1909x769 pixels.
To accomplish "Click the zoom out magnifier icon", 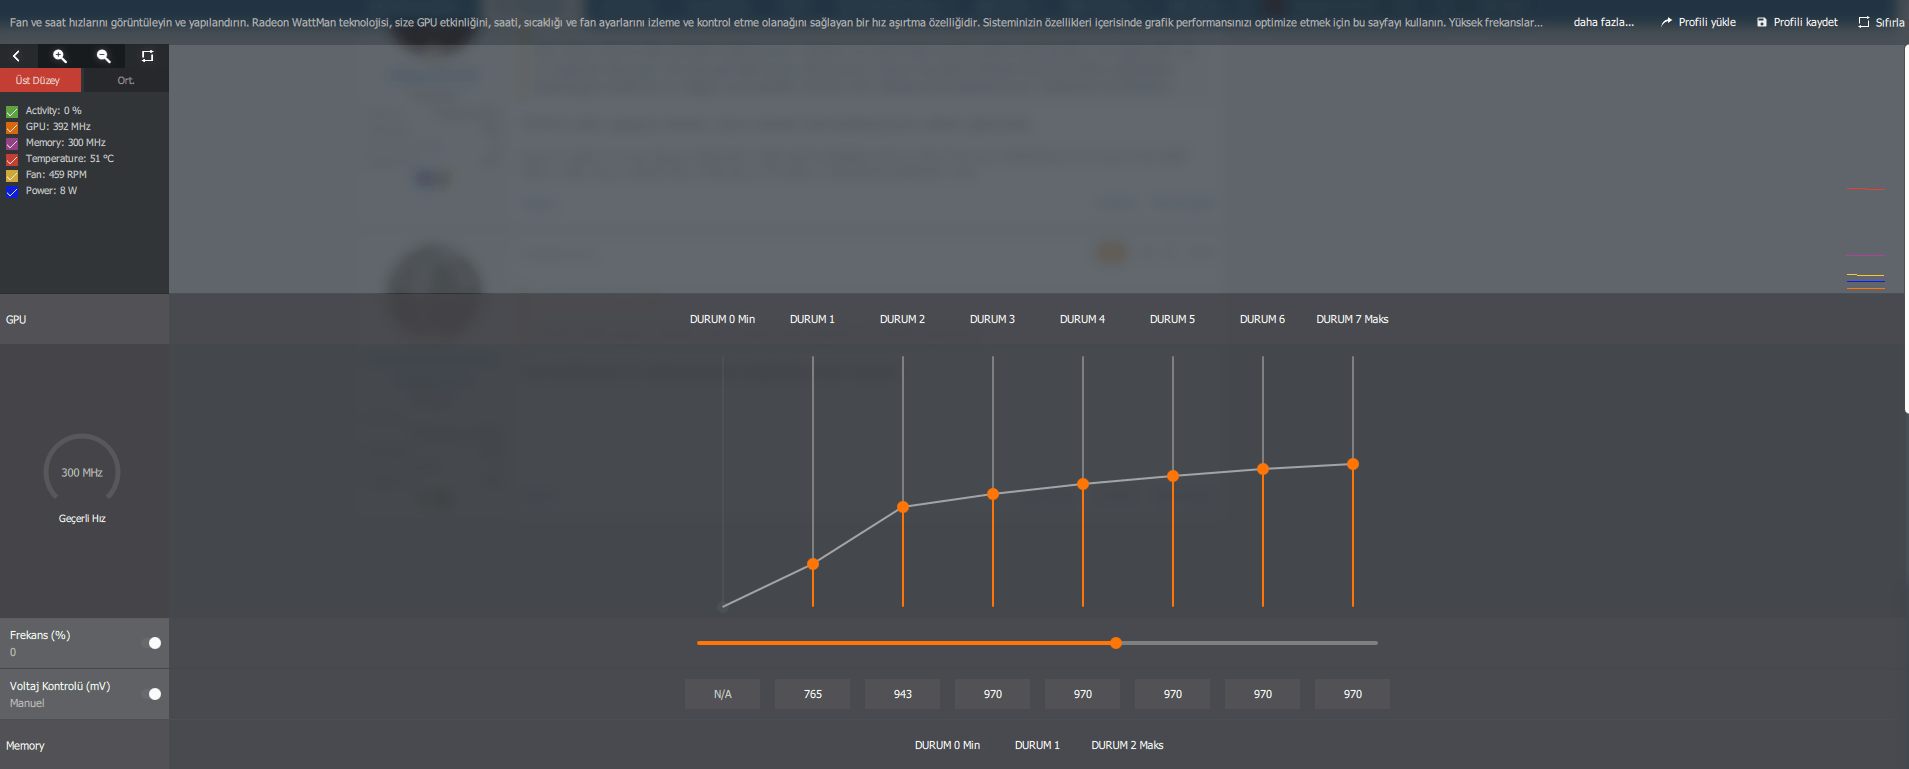I will pyautogui.click(x=104, y=56).
